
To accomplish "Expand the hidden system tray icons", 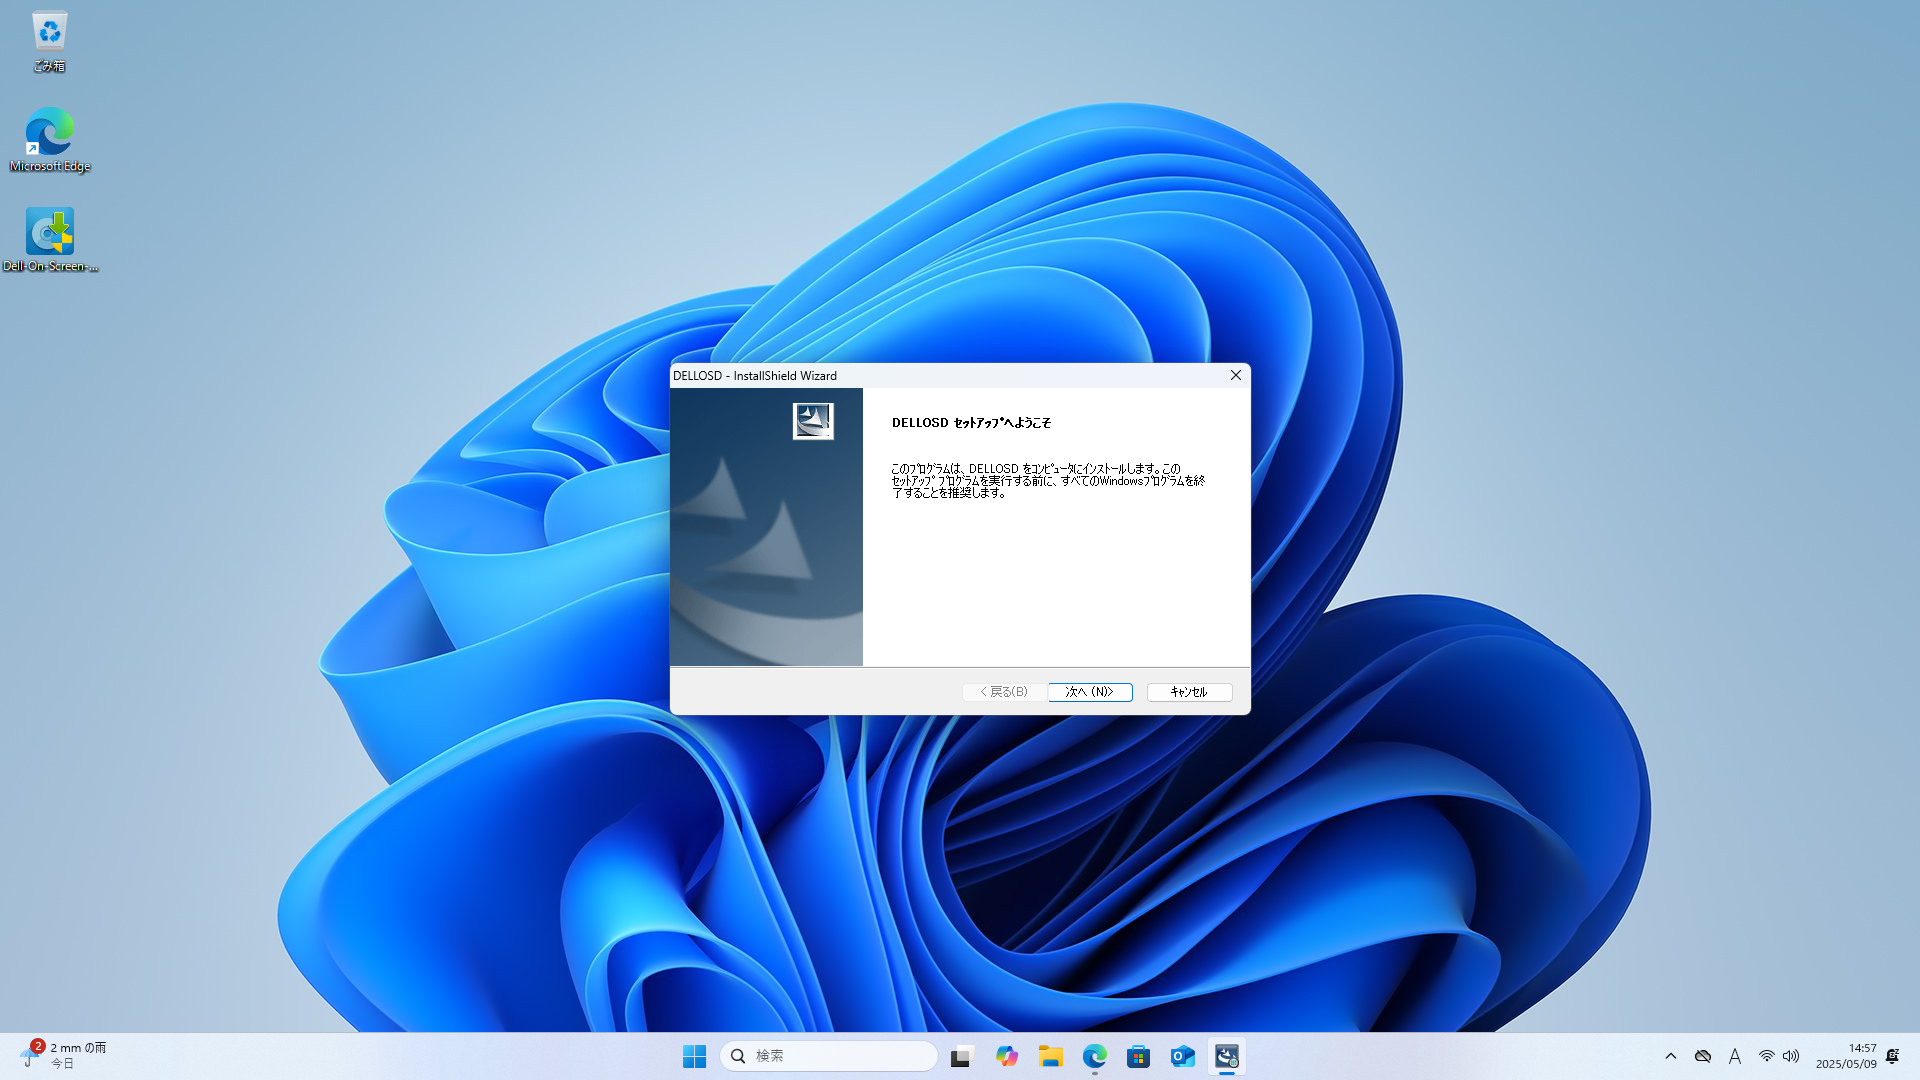I will click(x=1670, y=1056).
